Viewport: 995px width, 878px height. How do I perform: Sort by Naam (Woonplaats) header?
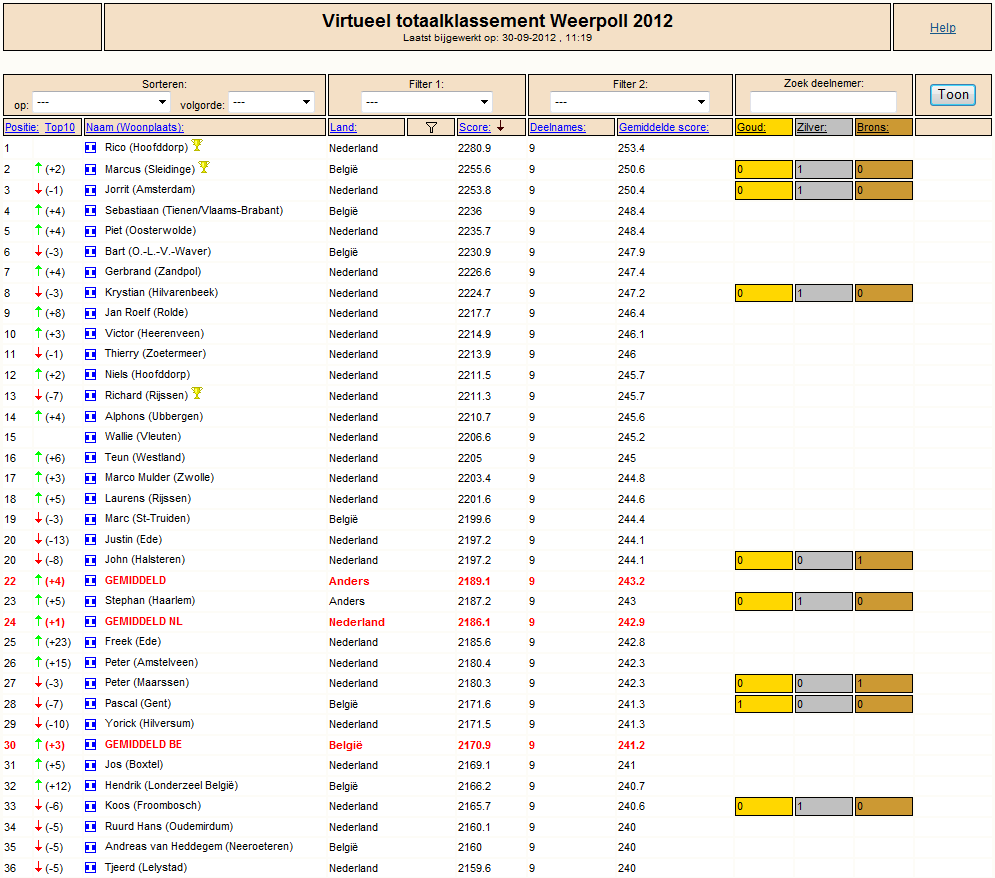pos(135,128)
